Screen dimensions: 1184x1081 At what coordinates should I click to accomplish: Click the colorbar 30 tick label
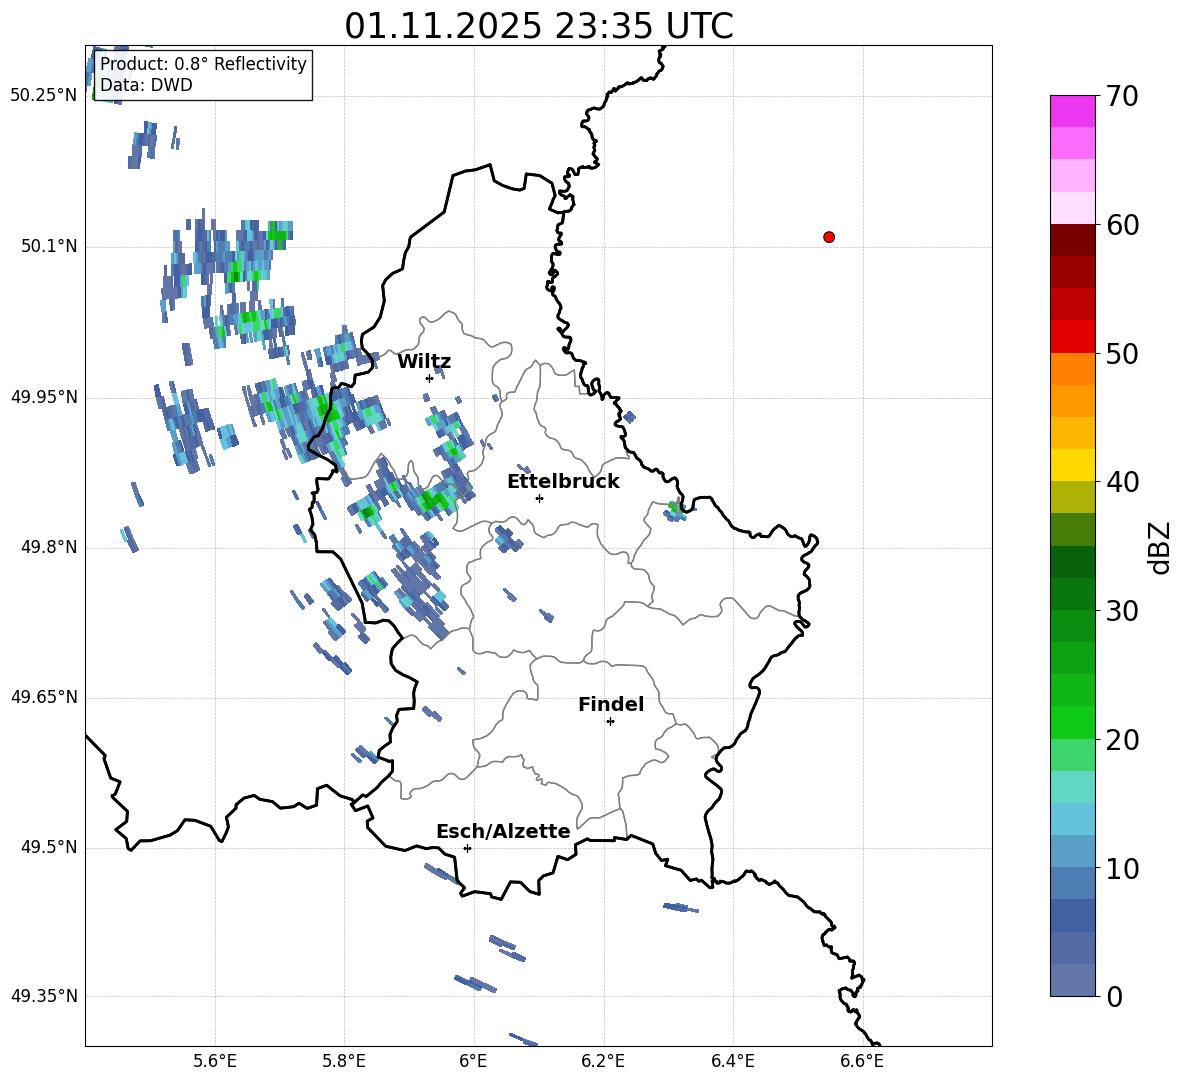[1122, 611]
